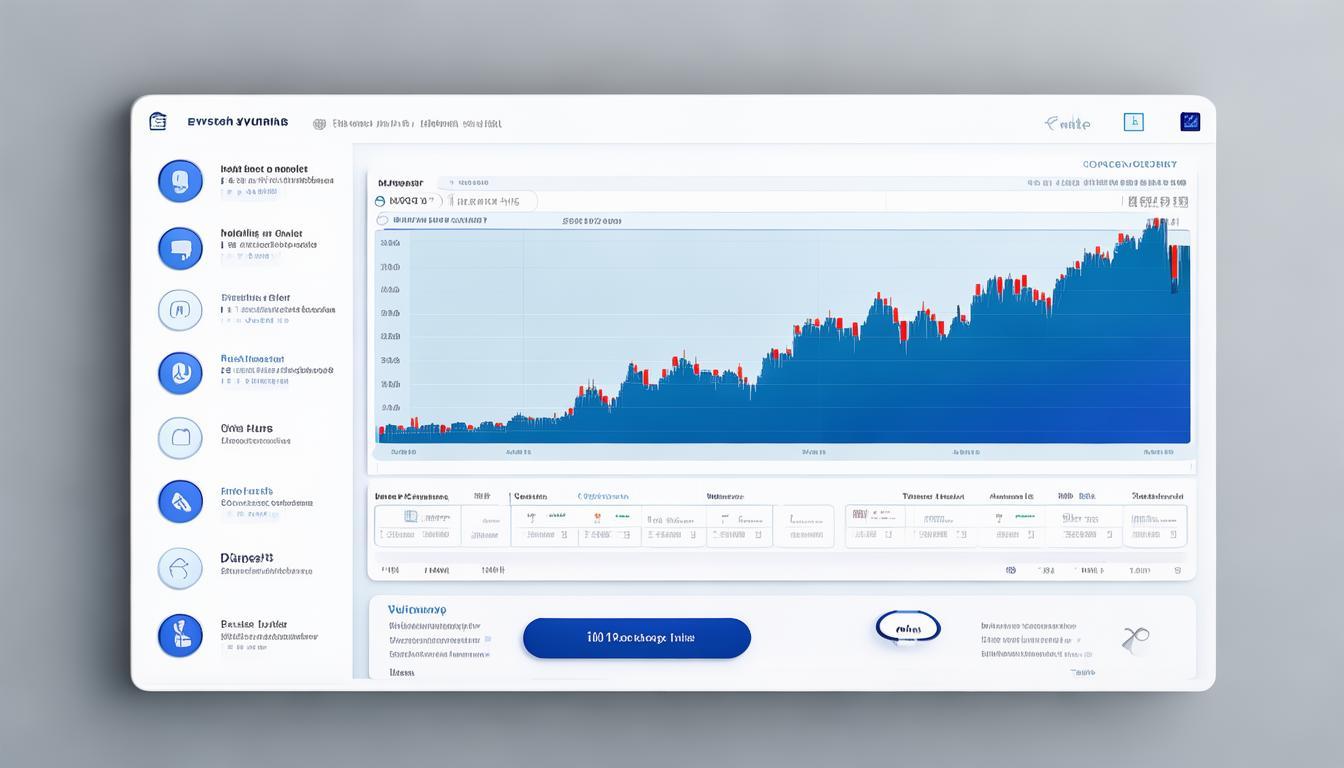
Task: Select the outlined square sidebar icon
Action: (180, 438)
